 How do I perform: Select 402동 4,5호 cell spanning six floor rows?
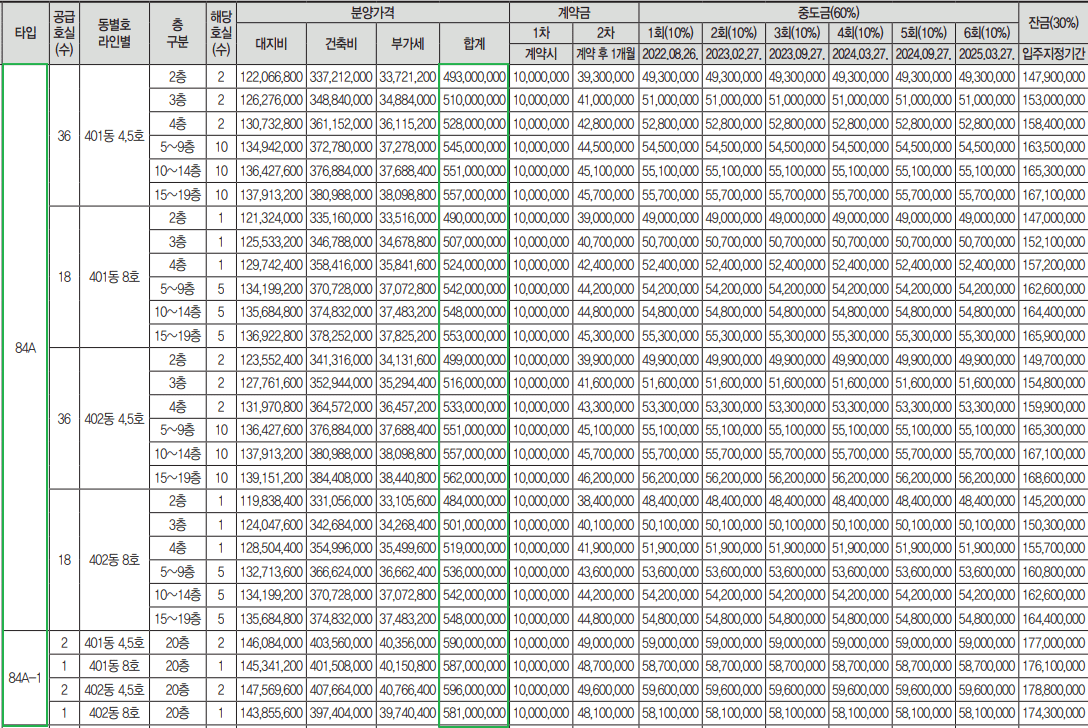(114, 418)
